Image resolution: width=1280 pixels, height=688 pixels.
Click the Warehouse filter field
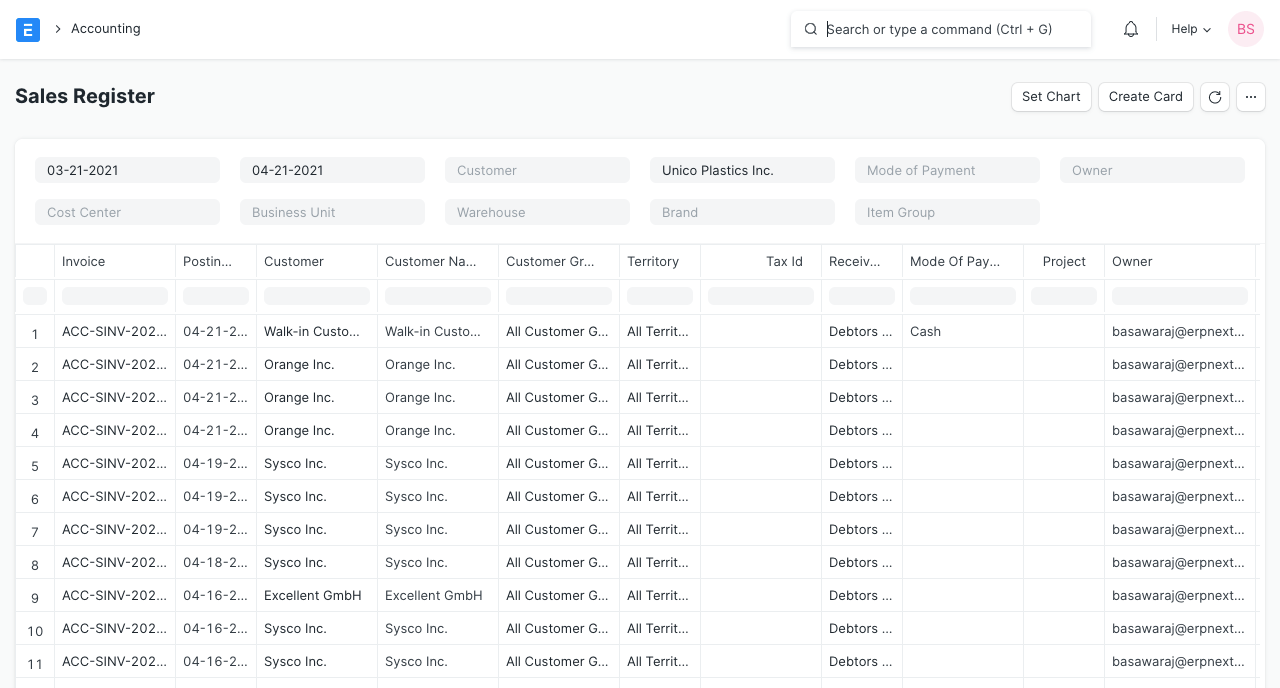(x=537, y=212)
